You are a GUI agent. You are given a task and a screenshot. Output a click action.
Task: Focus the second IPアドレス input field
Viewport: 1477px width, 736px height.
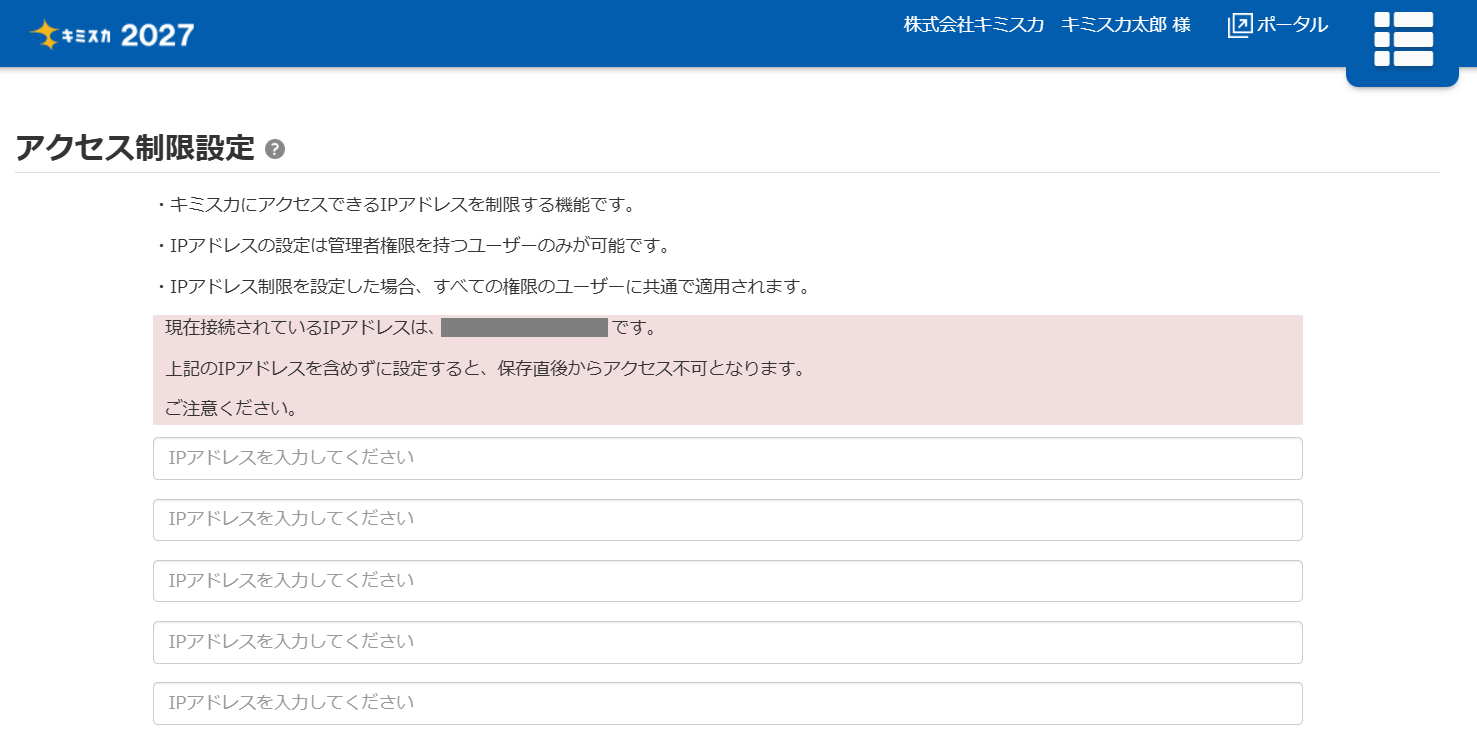tap(727, 520)
